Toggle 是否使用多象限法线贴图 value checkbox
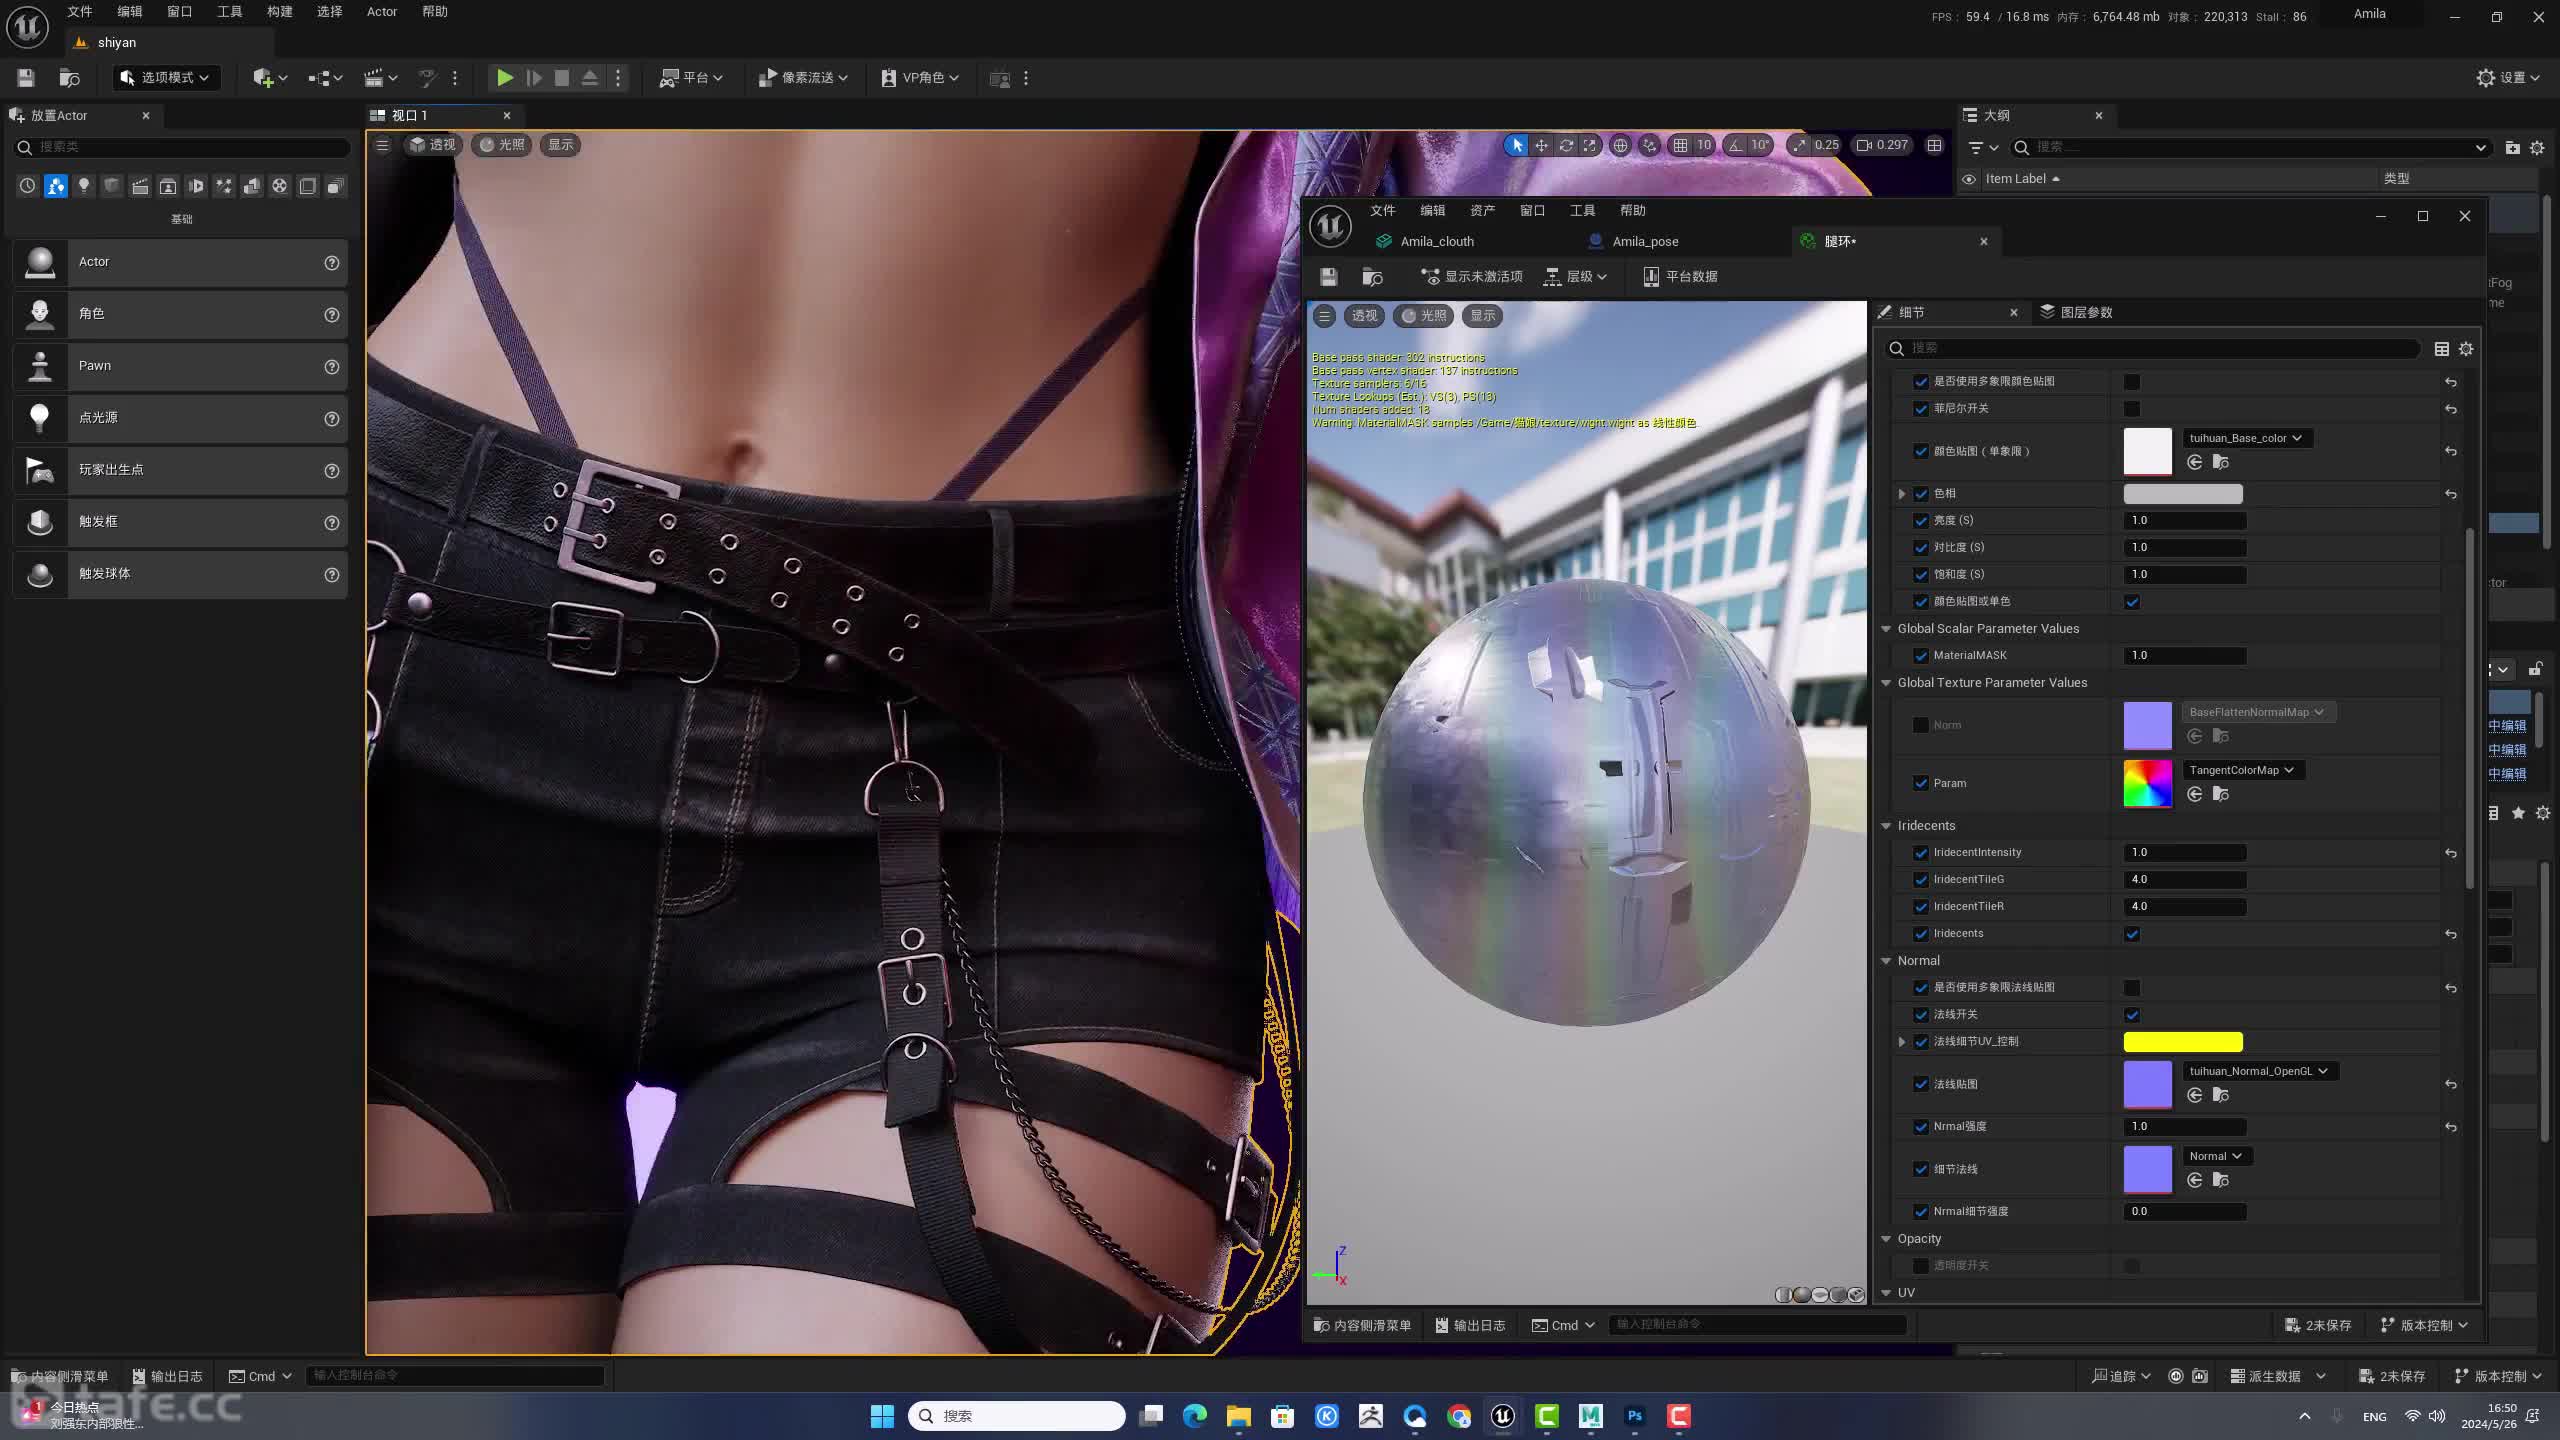This screenshot has width=2560, height=1440. pos(2132,988)
